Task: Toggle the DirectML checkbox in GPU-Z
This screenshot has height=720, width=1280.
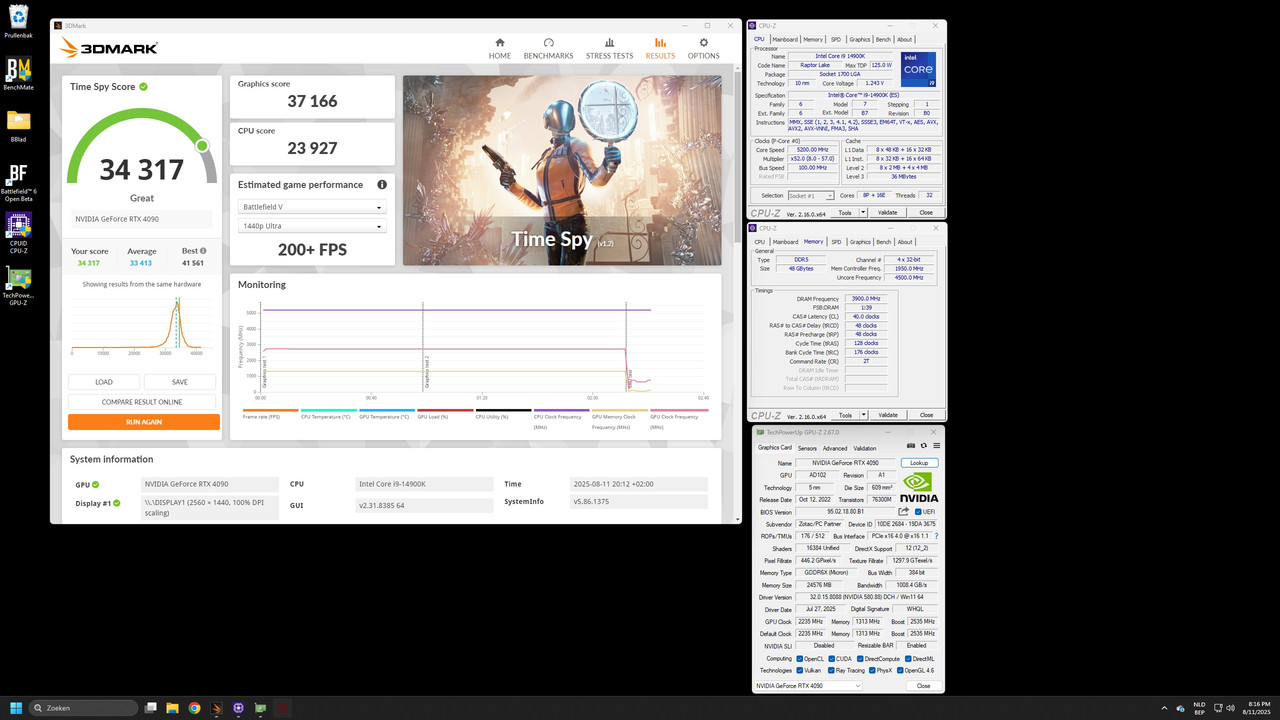Action: [x=908, y=658]
